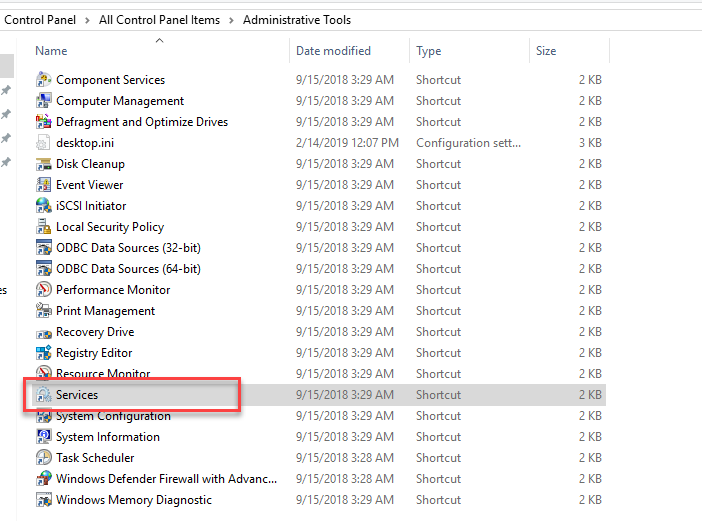Sort files by Size column
This screenshot has height=521, width=702.
(546, 51)
